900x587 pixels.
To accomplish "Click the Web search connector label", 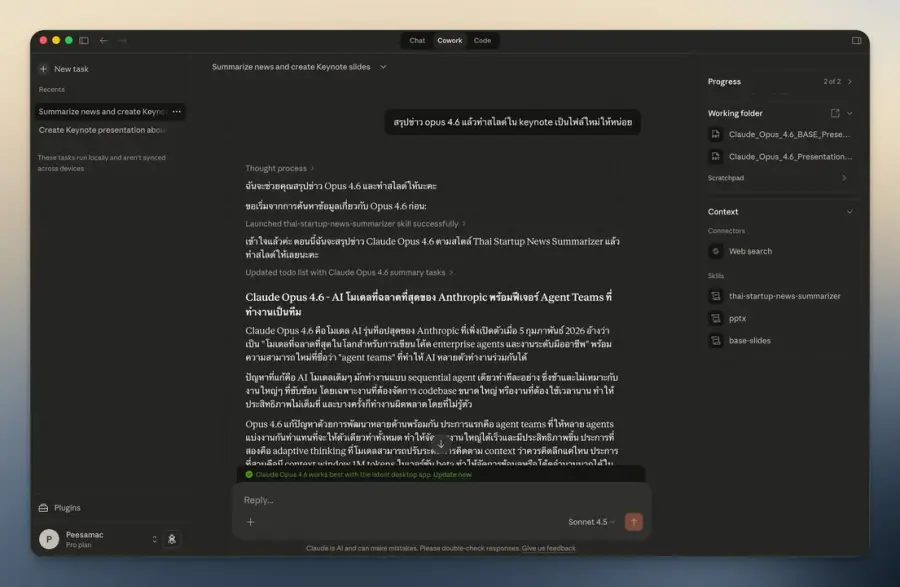I will coord(750,251).
